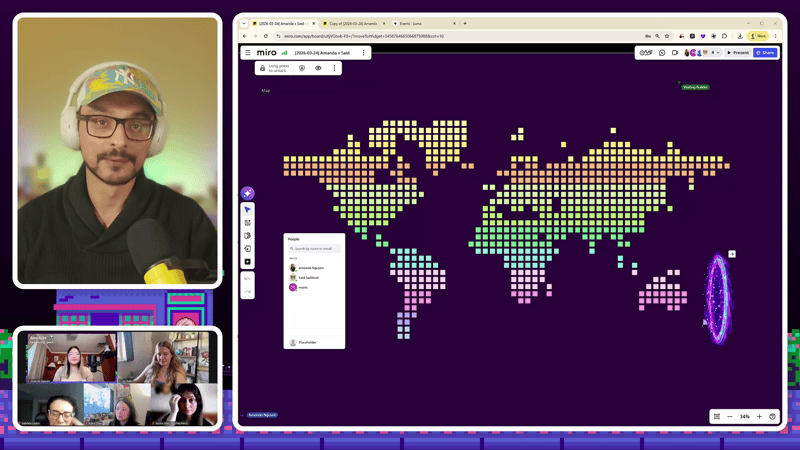Bookmark this page star icon

point(667,36)
